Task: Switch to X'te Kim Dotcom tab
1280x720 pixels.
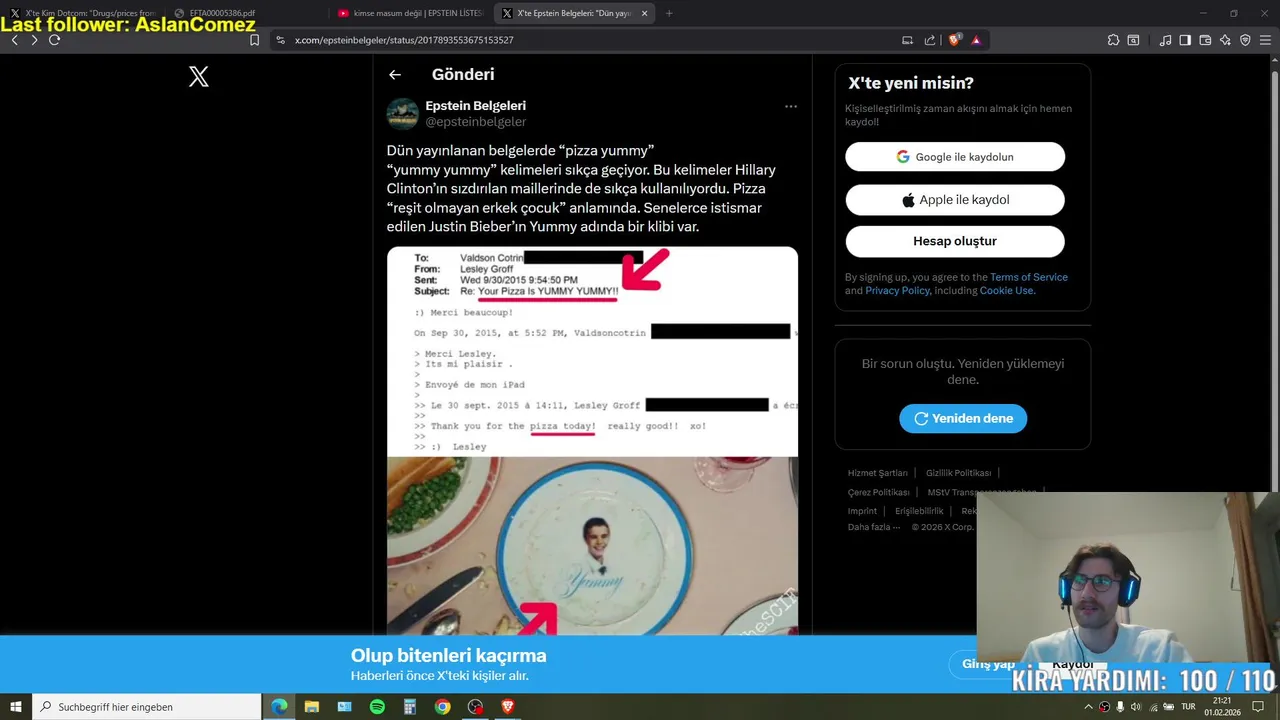Action: [x=84, y=13]
